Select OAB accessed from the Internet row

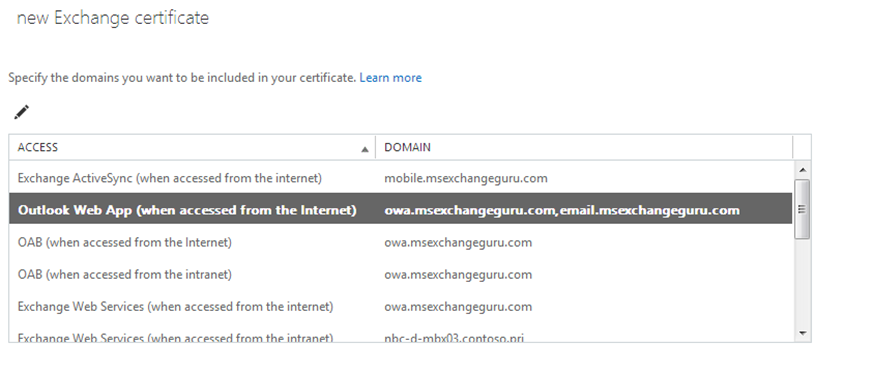coord(400,242)
